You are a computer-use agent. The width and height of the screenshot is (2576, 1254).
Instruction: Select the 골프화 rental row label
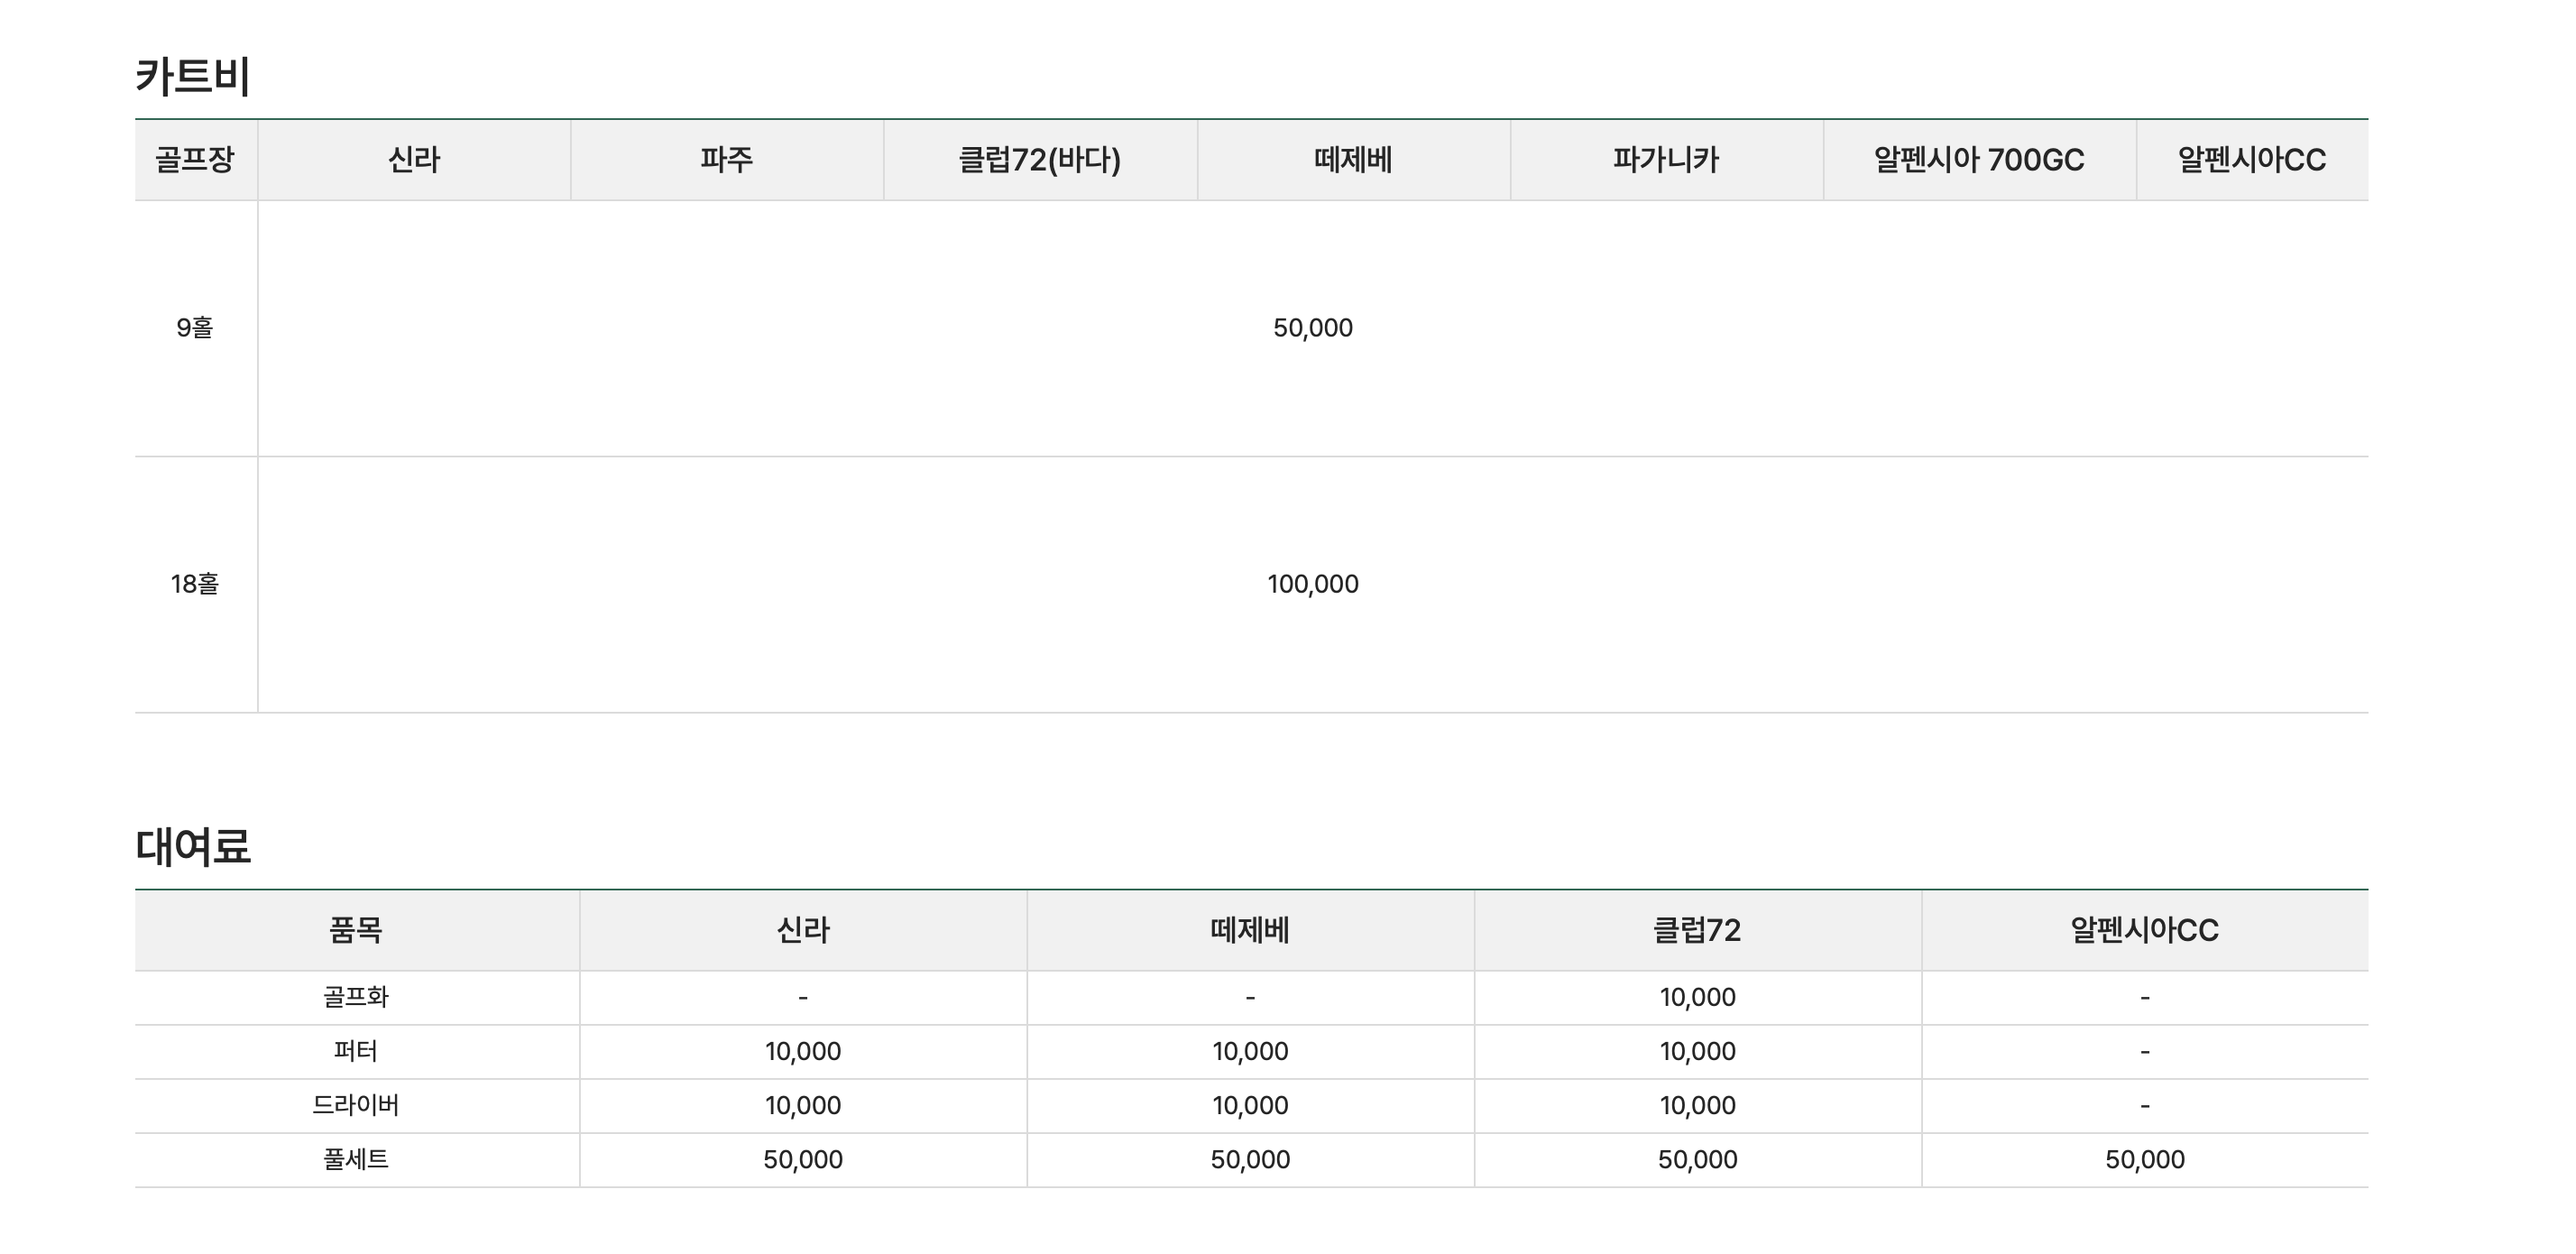[x=356, y=997]
